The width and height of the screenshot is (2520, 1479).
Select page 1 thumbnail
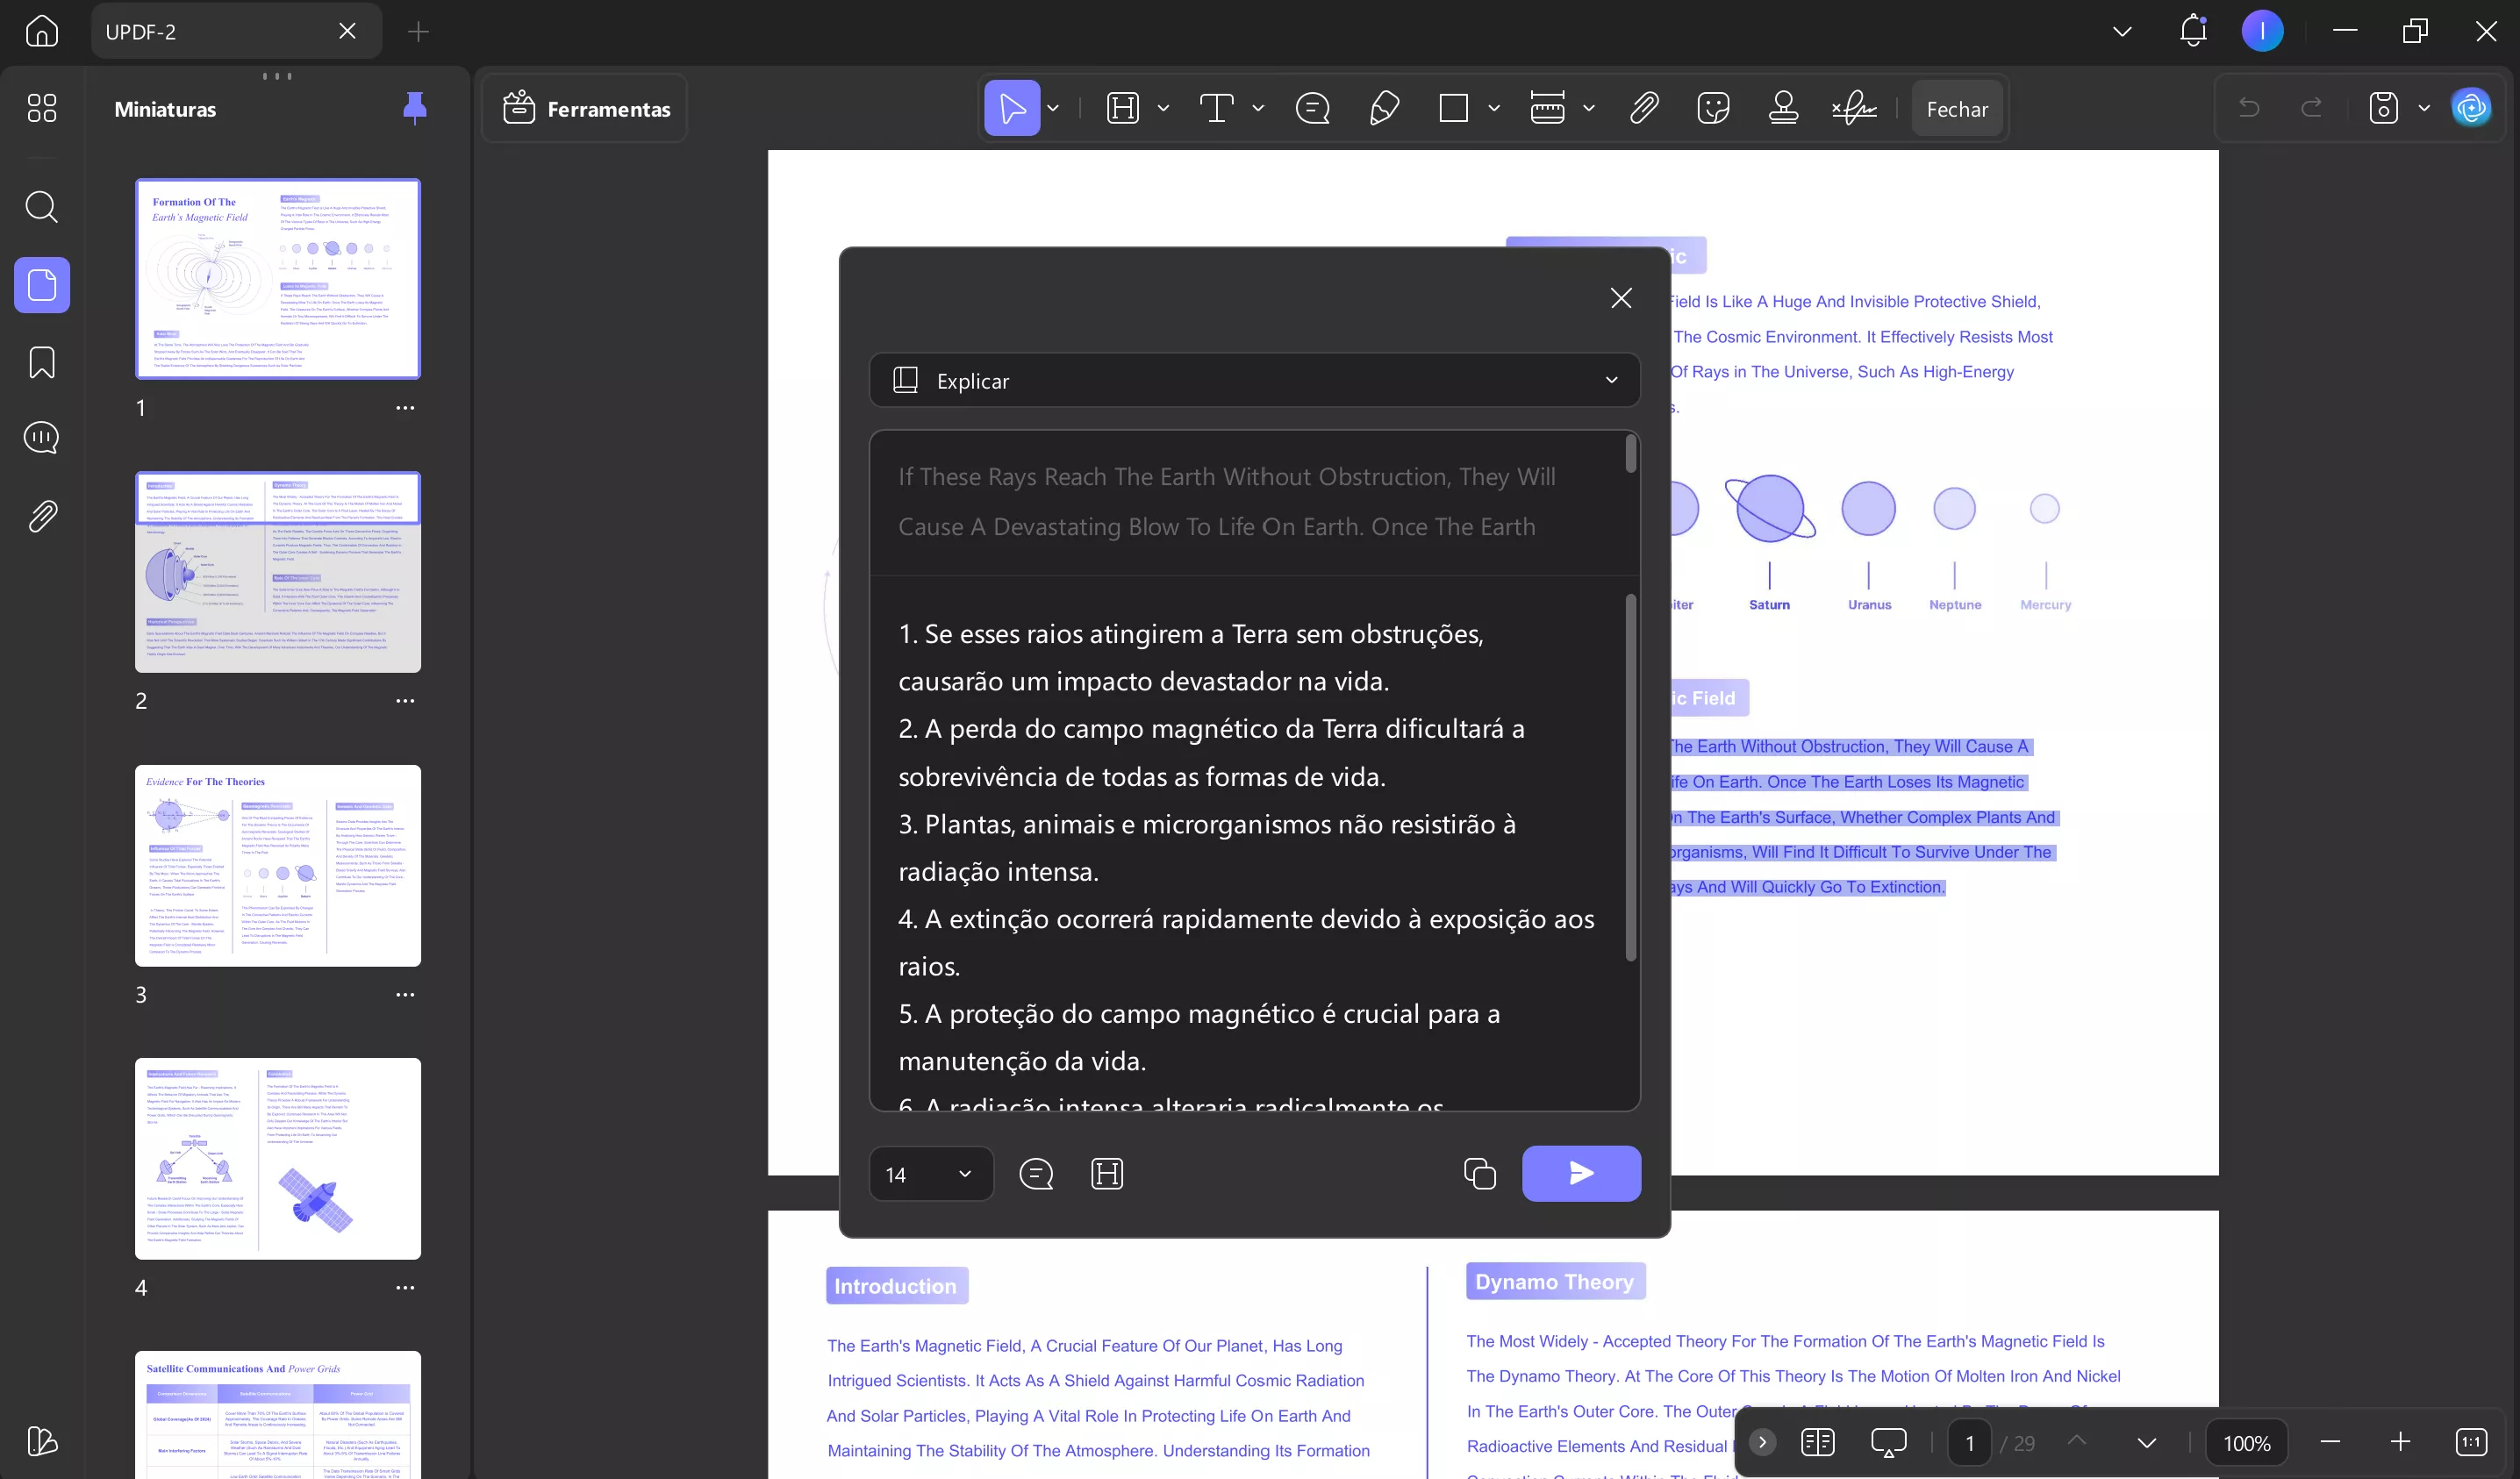click(278, 279)
